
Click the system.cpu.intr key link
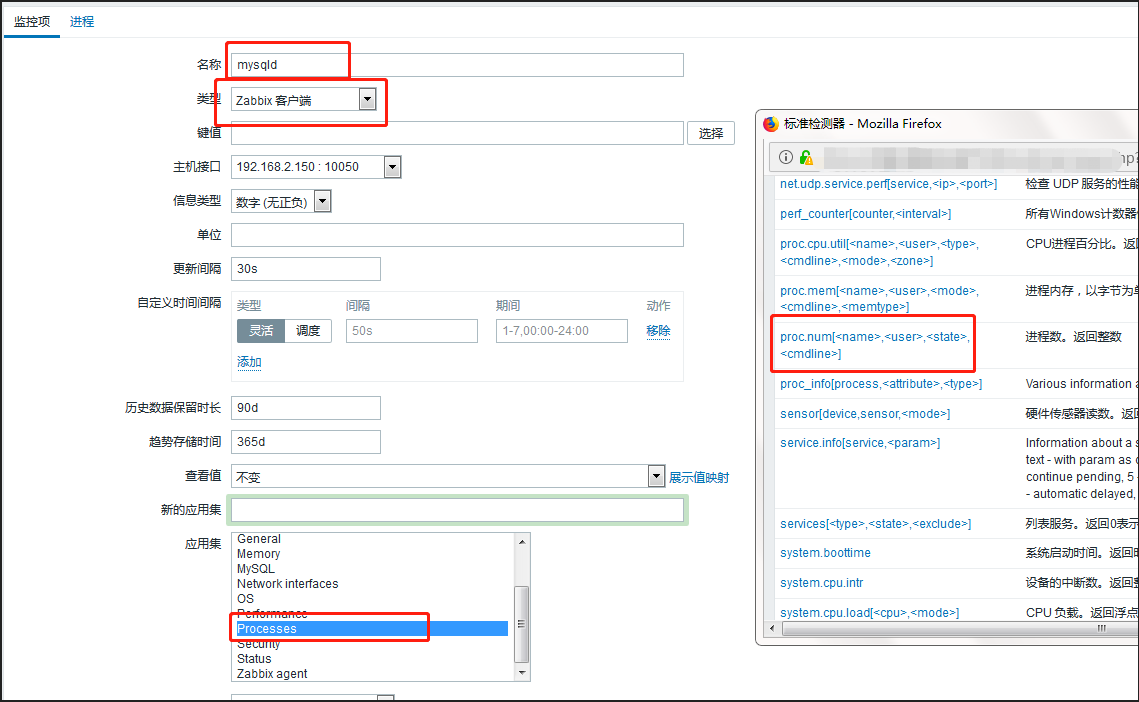point(822,583)
